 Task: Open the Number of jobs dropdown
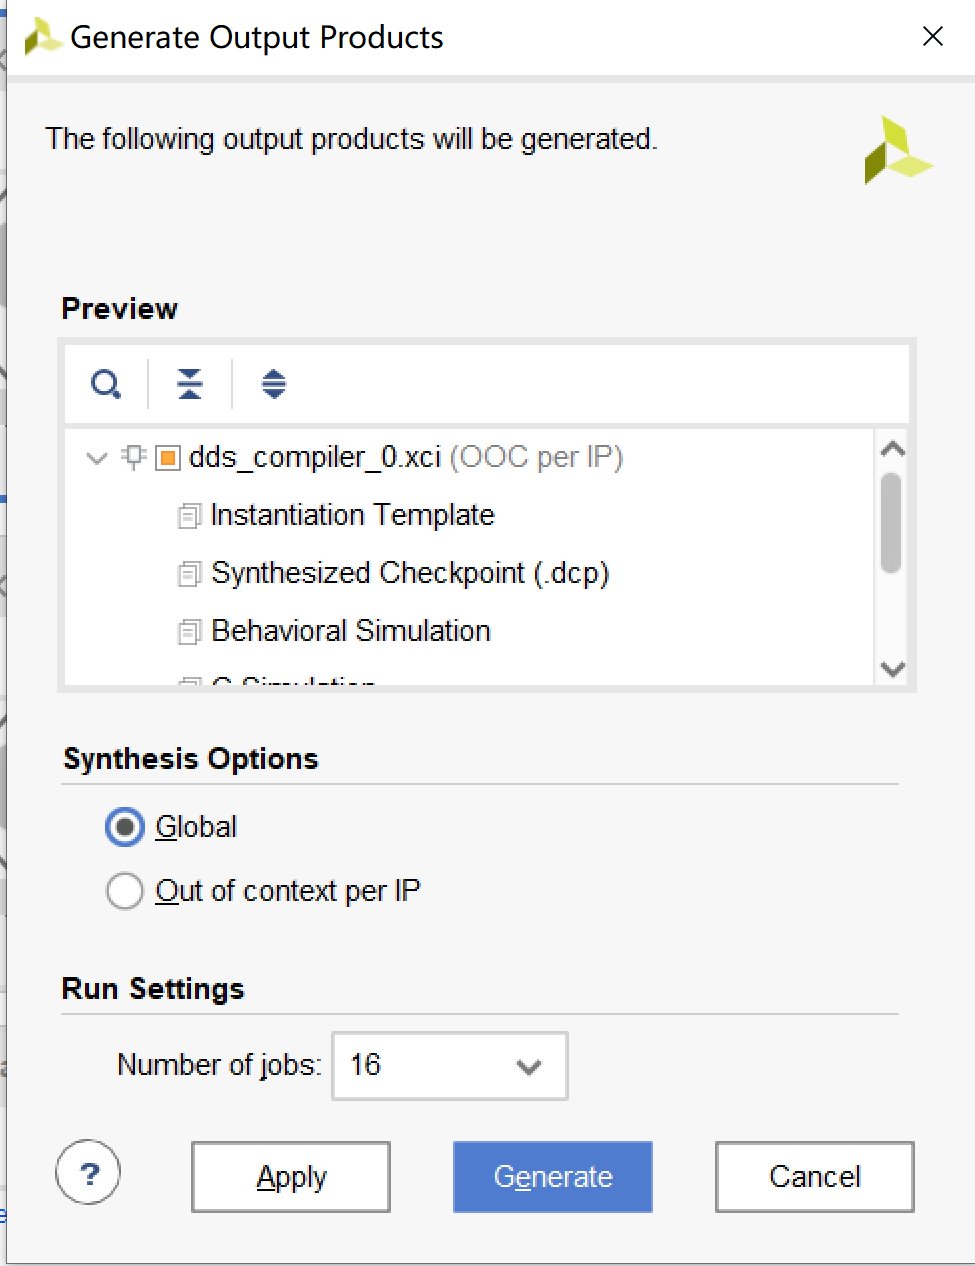point(528,1066)
